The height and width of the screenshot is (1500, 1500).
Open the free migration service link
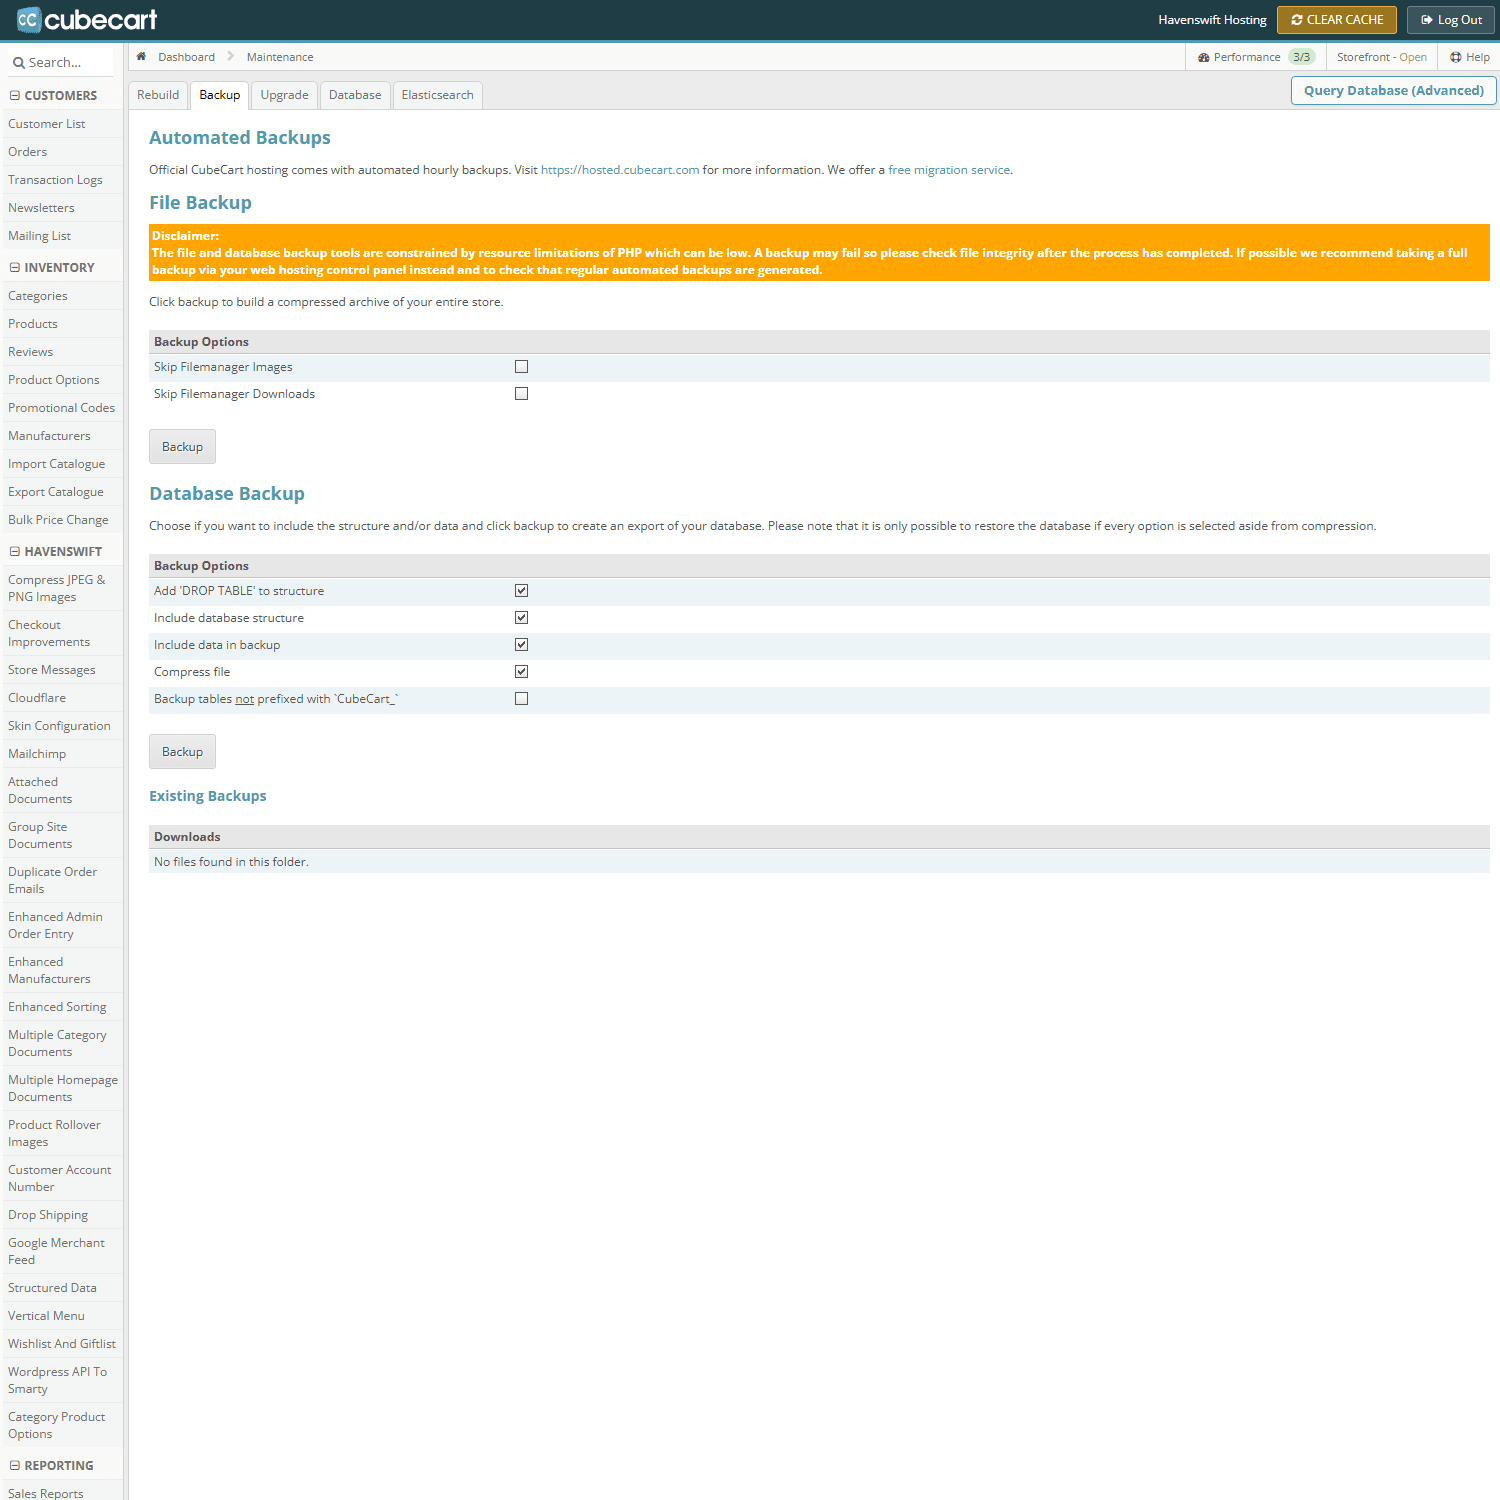coord(949,170)
